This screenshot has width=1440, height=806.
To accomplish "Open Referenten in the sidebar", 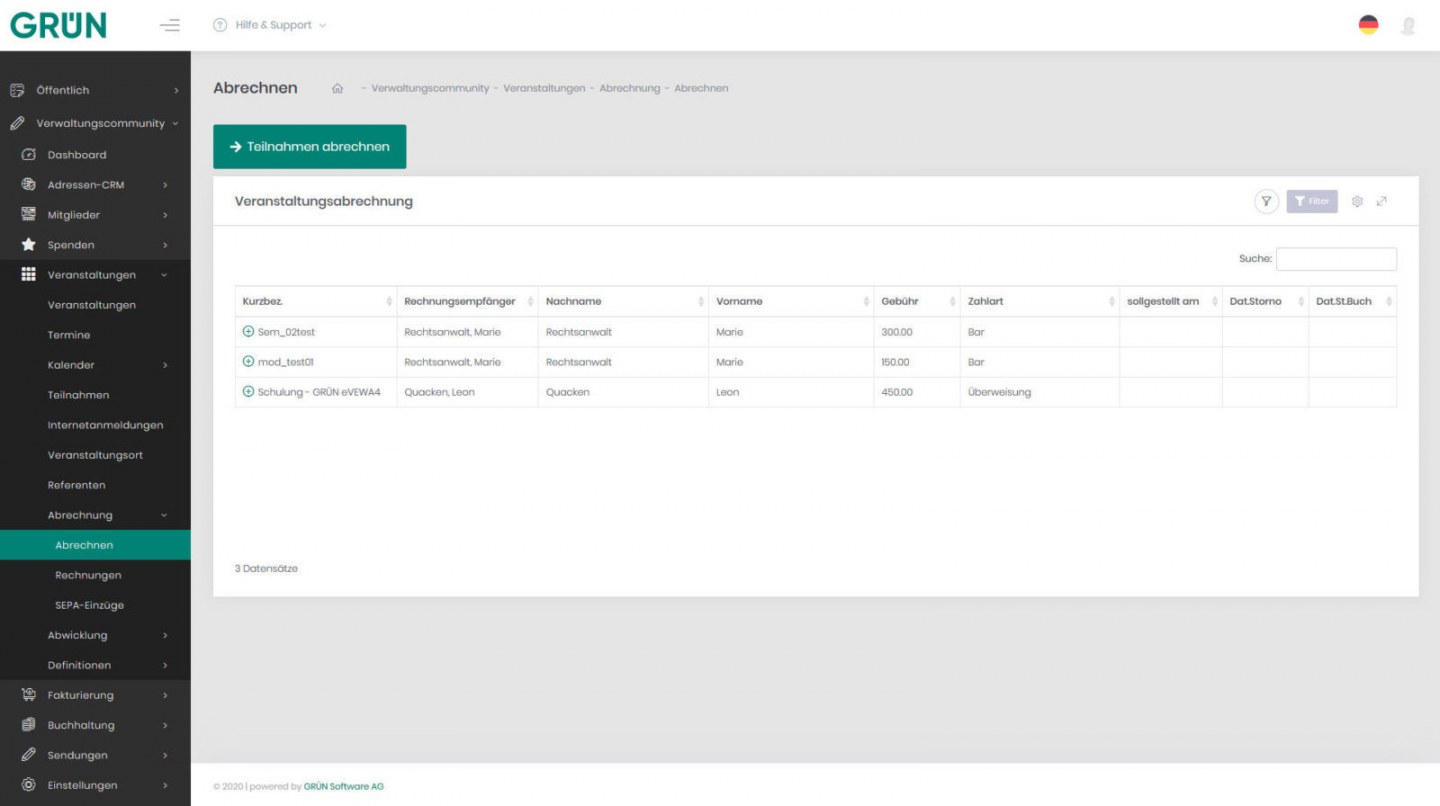I will click(76, 485).
